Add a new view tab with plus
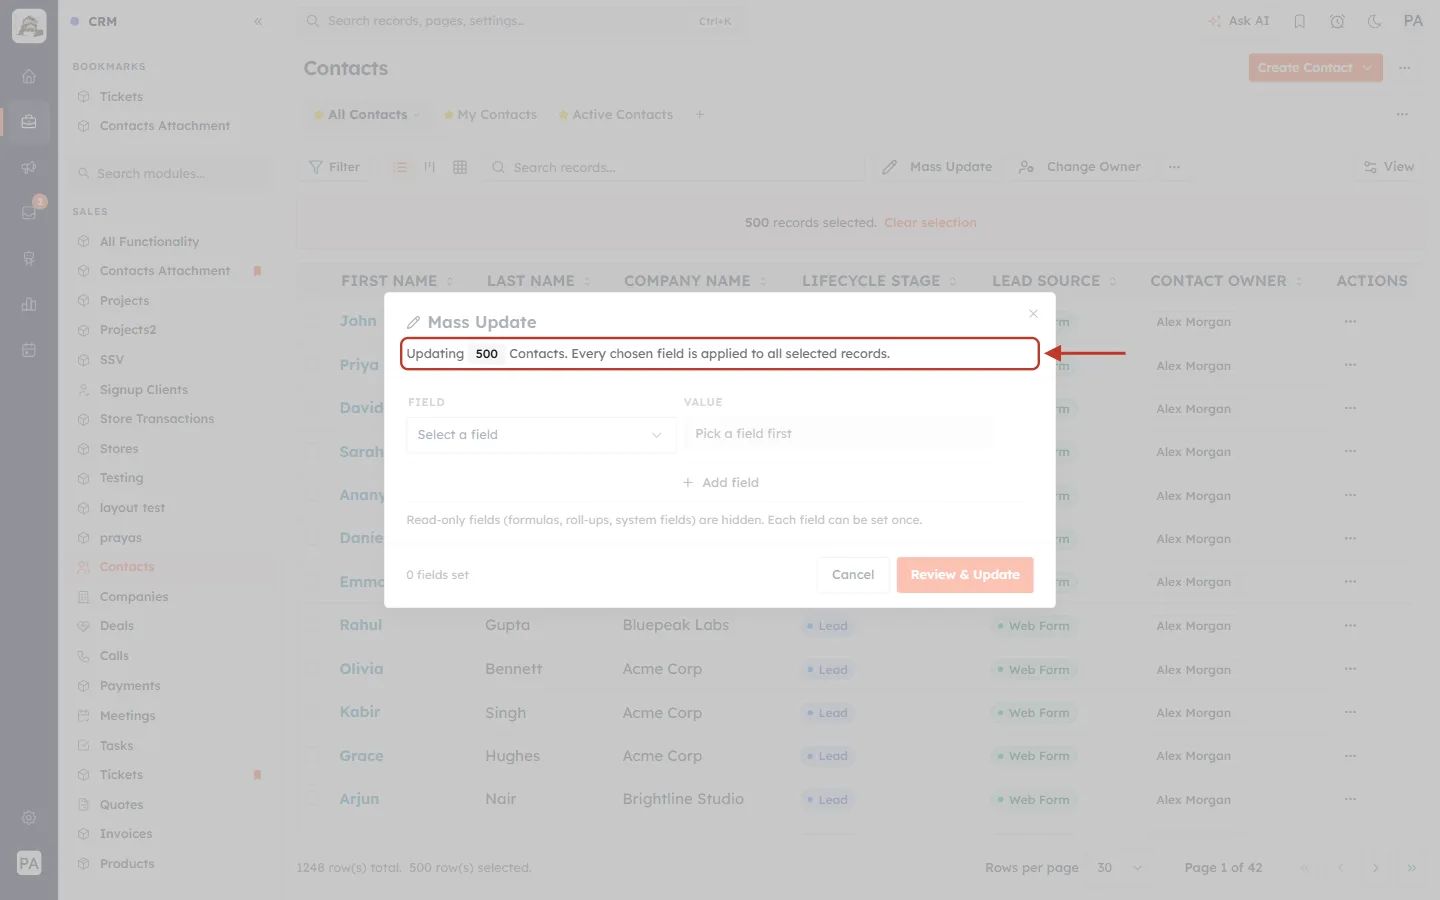This screenshot has height=900, width=1440. 700,115
